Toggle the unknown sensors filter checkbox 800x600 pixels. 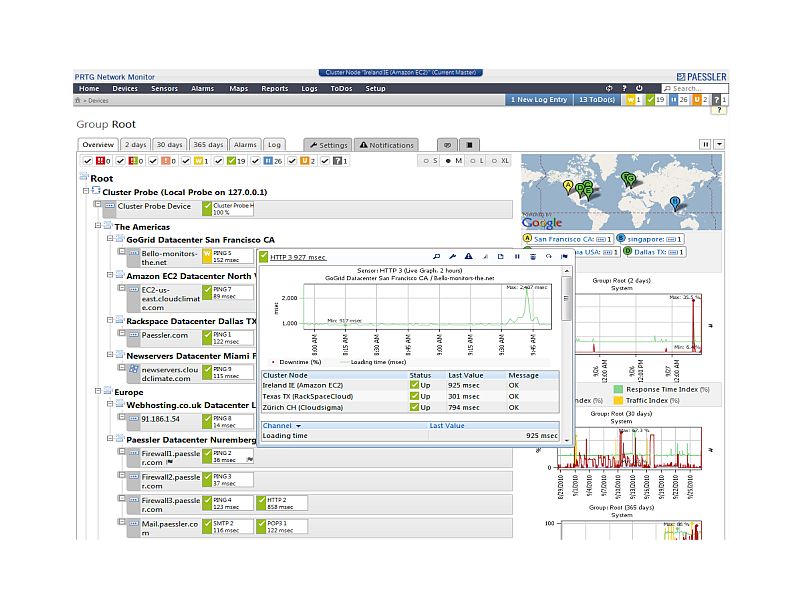coord(325,161)
